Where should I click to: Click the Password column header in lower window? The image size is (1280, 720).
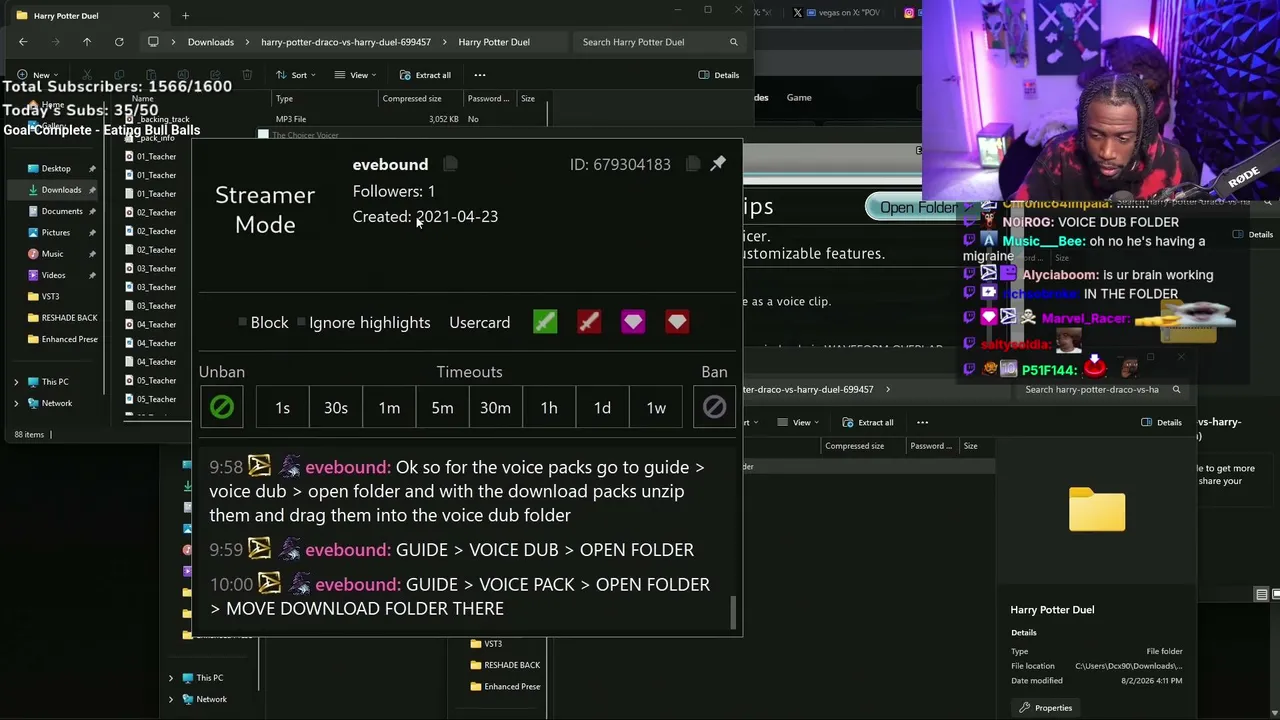pyautogui.click(x=931, y=445)
